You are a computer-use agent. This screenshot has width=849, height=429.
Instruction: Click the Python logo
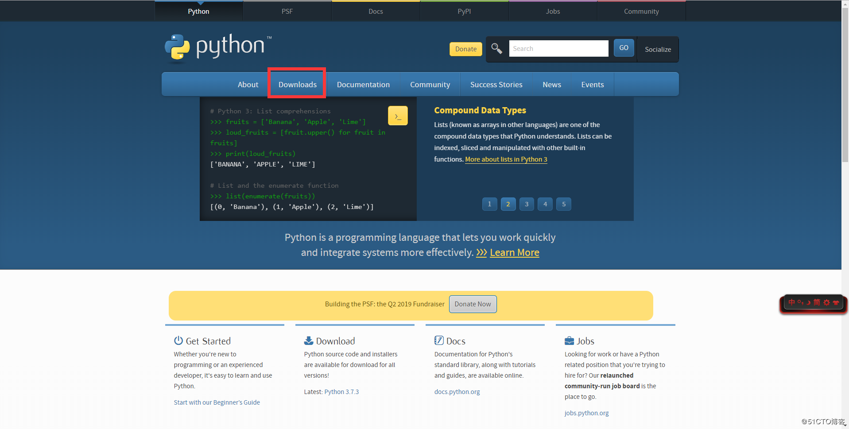[x=218, y=47]
